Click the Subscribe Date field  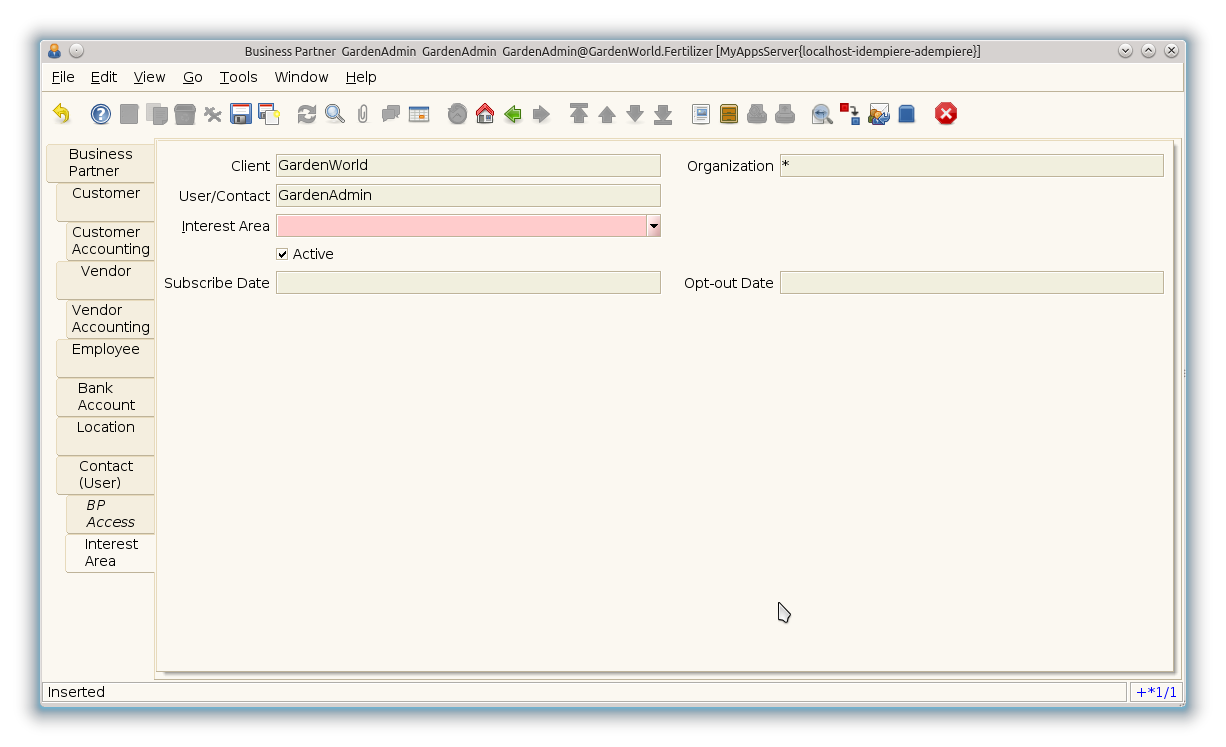pos(468,283)
